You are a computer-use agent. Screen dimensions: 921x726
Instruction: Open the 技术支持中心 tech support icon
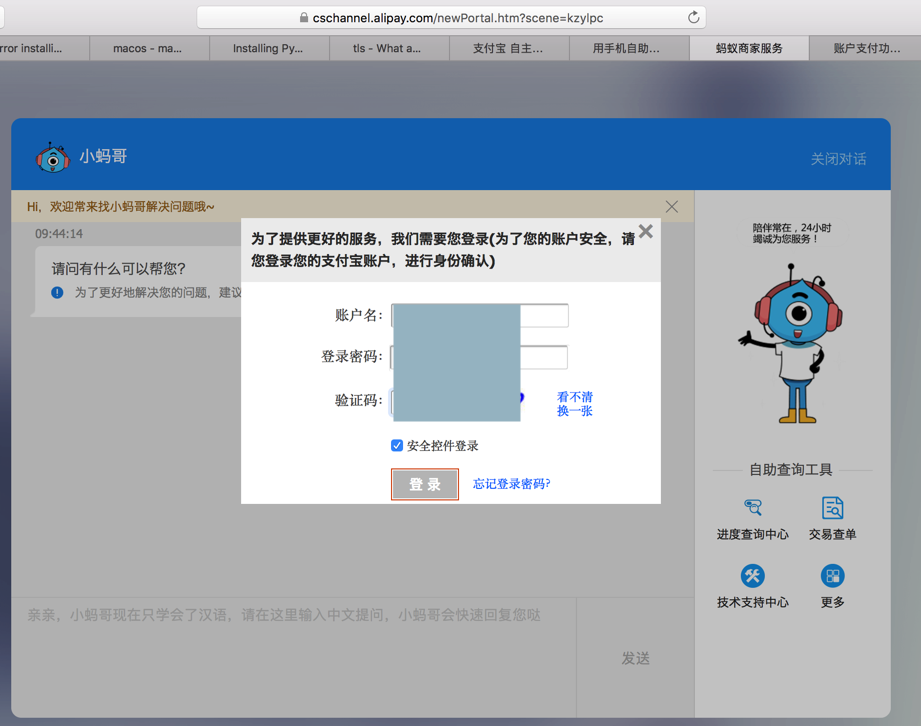point(752,576)
